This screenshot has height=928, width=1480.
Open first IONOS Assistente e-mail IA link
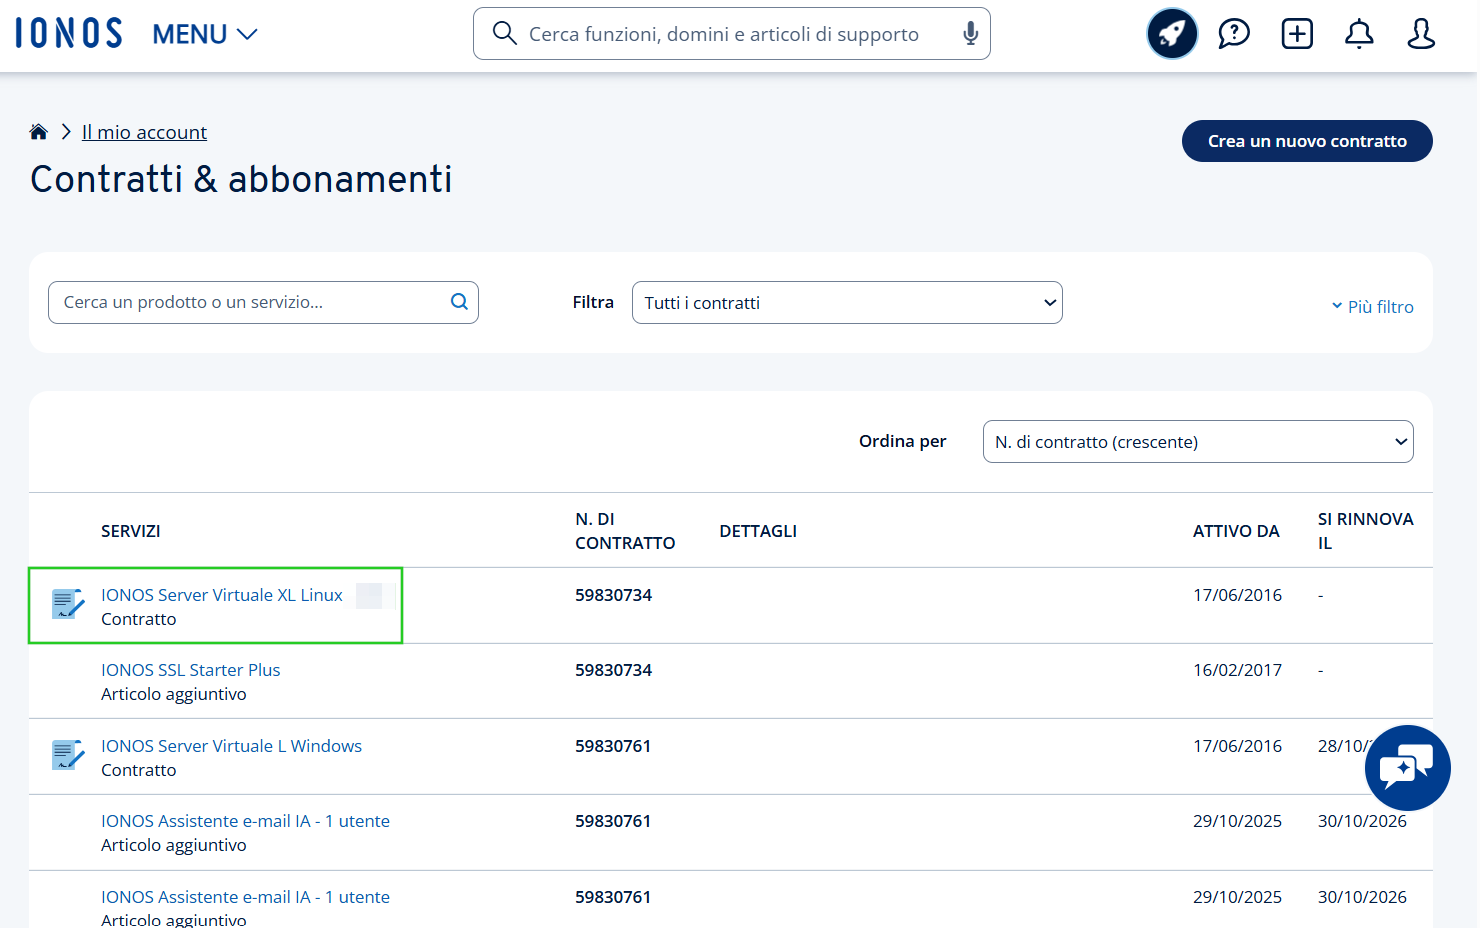tap(245, 821)
